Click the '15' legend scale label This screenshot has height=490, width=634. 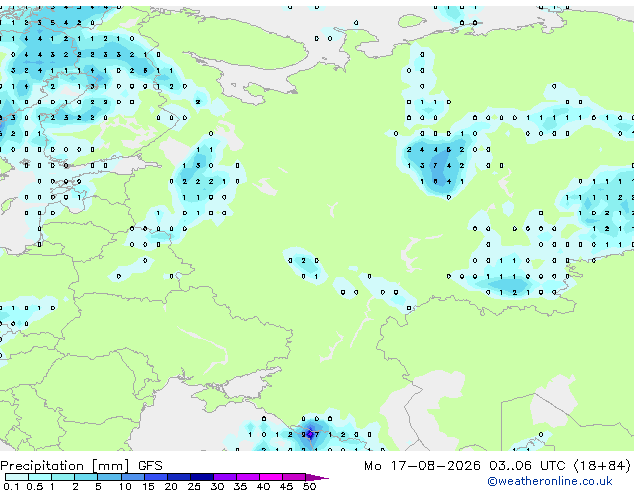coord(148,486)
